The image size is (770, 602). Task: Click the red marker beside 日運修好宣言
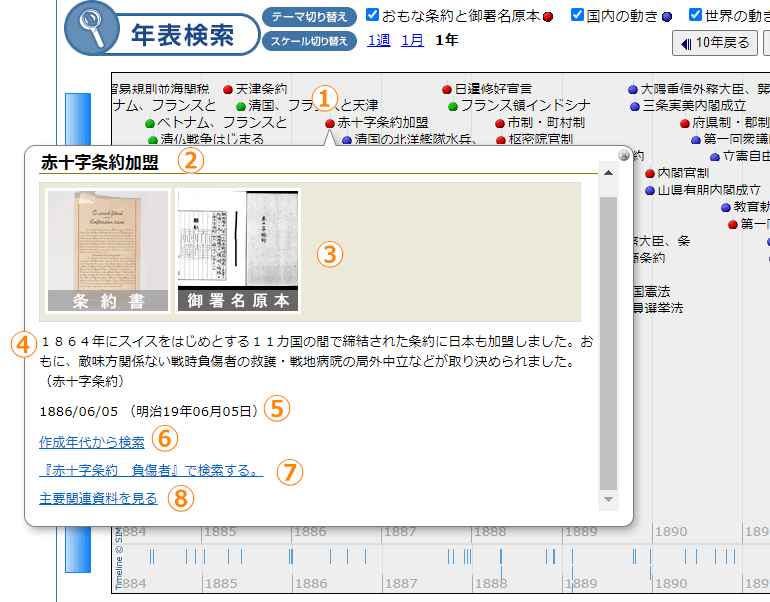coord(447,89)
